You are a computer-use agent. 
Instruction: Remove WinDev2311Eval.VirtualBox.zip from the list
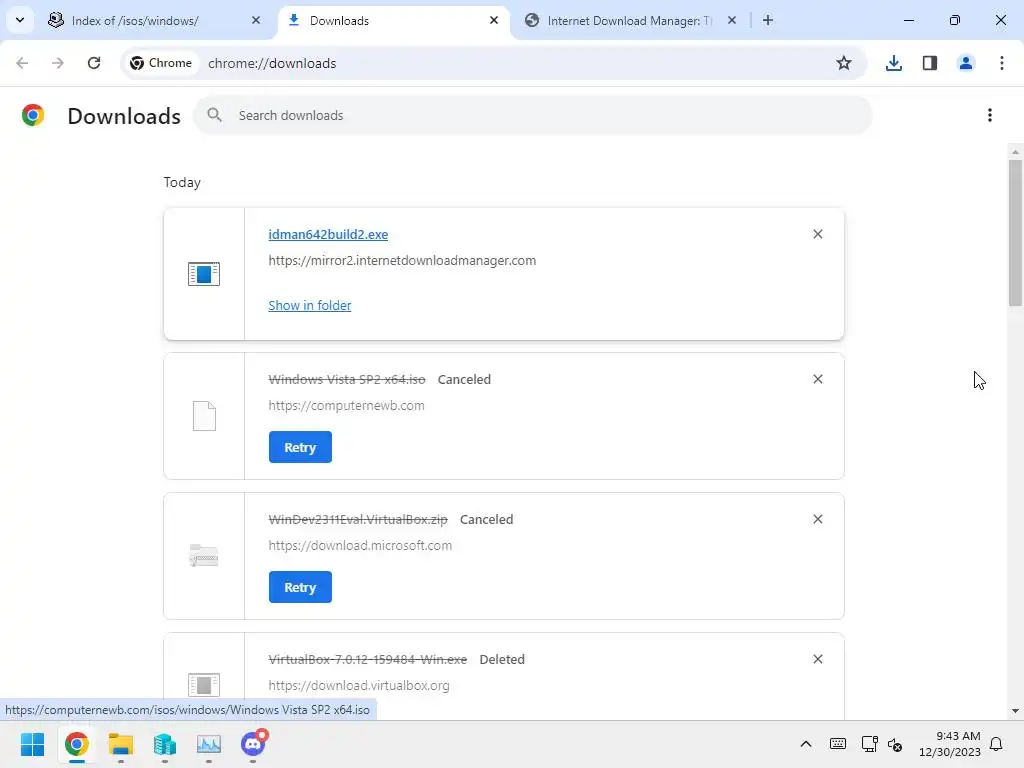(818, 519)
